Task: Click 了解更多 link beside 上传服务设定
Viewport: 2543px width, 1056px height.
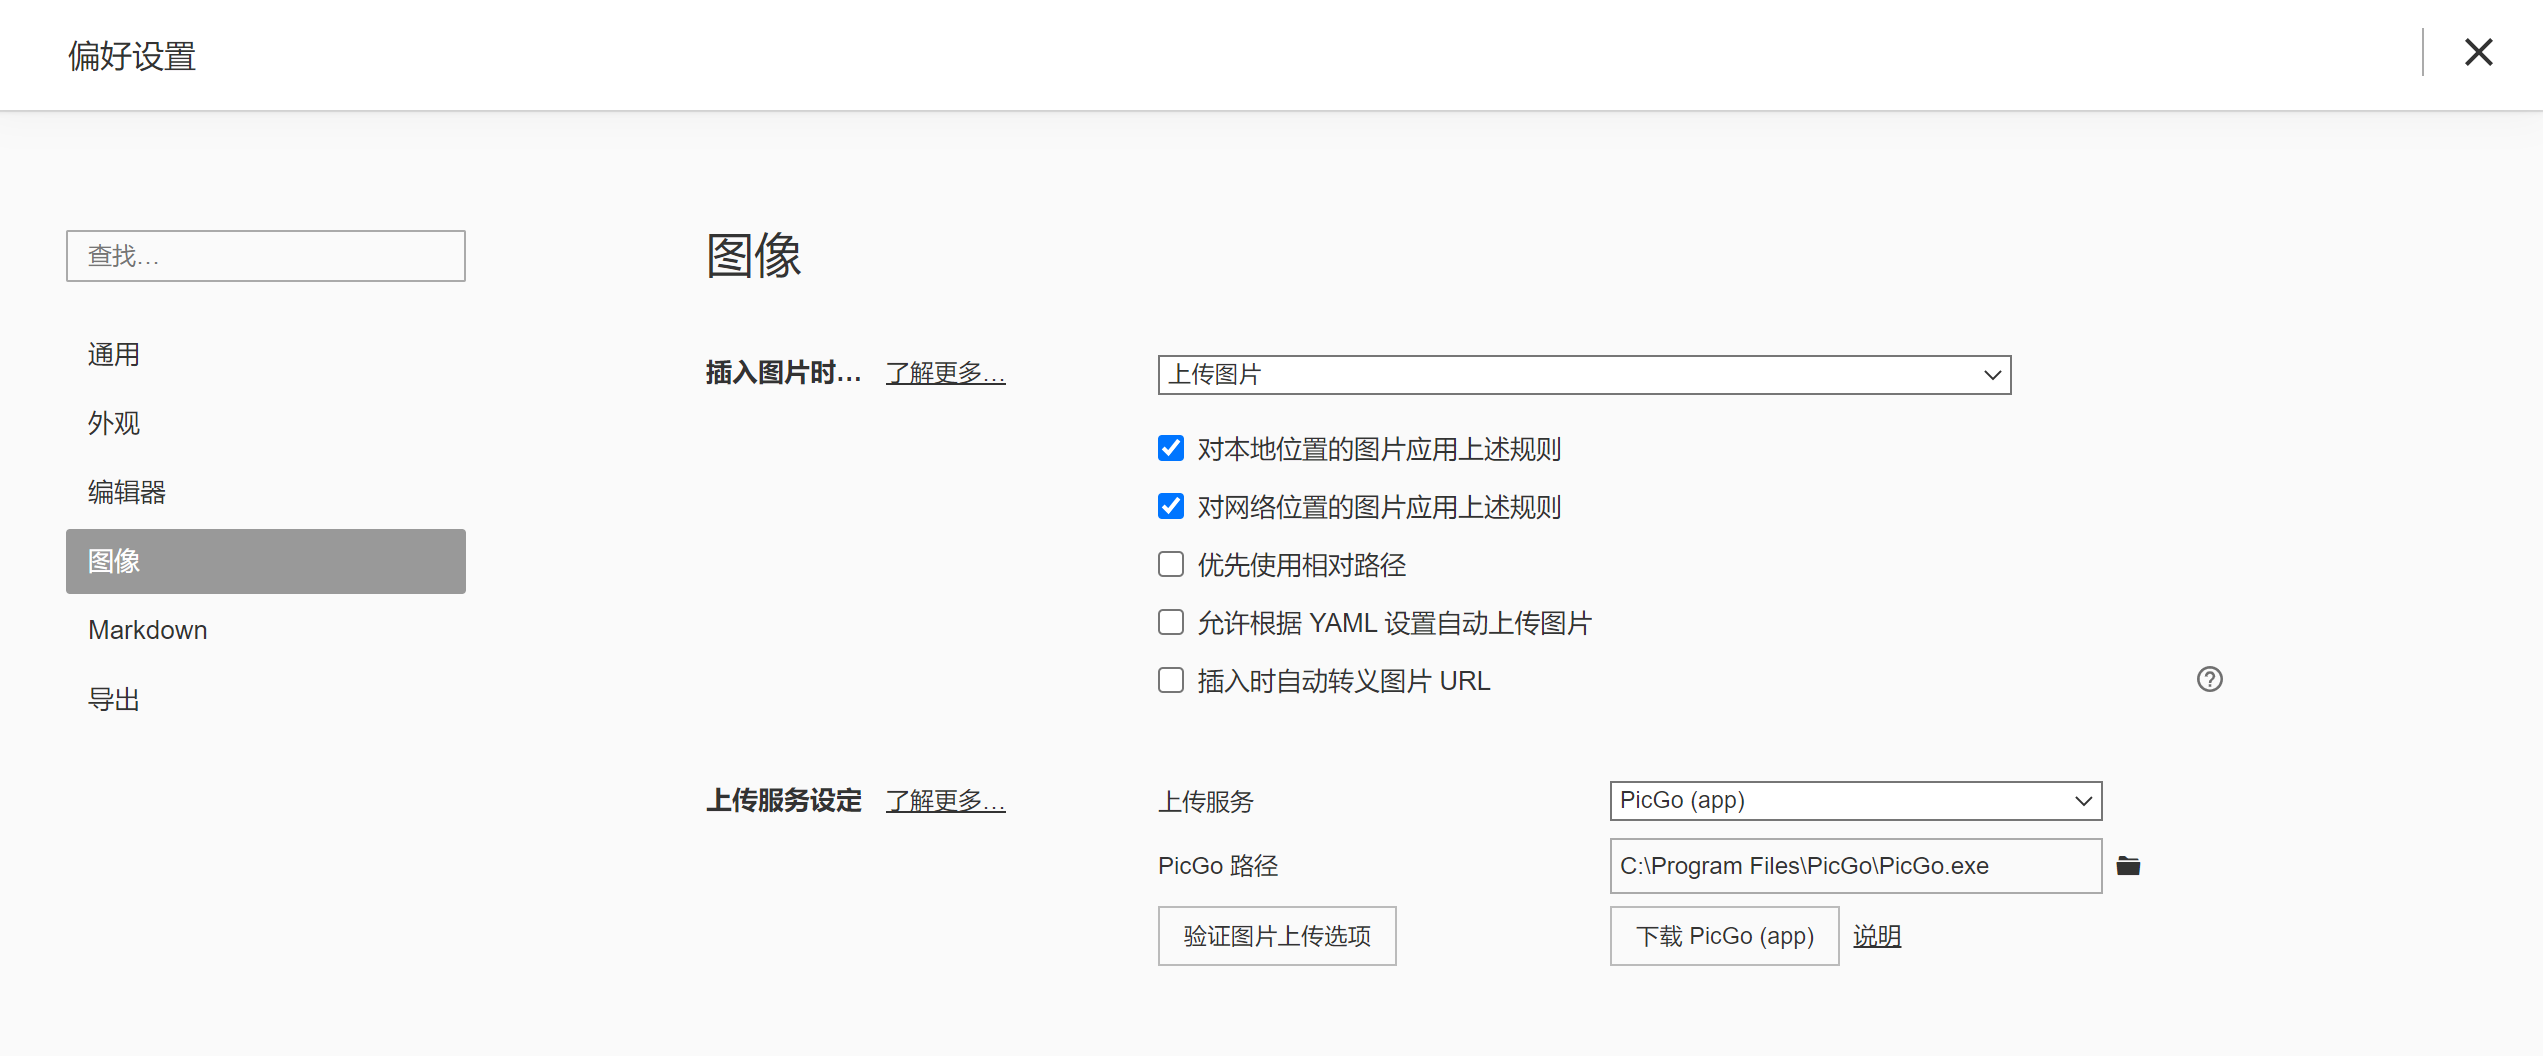Action: pos(945,801)
